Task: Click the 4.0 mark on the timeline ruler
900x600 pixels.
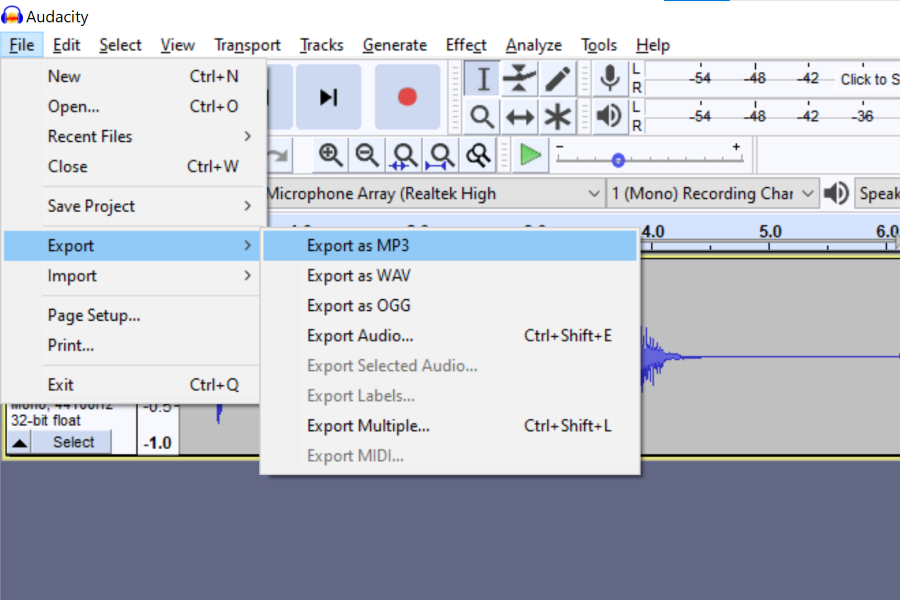Action: click(x=653, y=231)
